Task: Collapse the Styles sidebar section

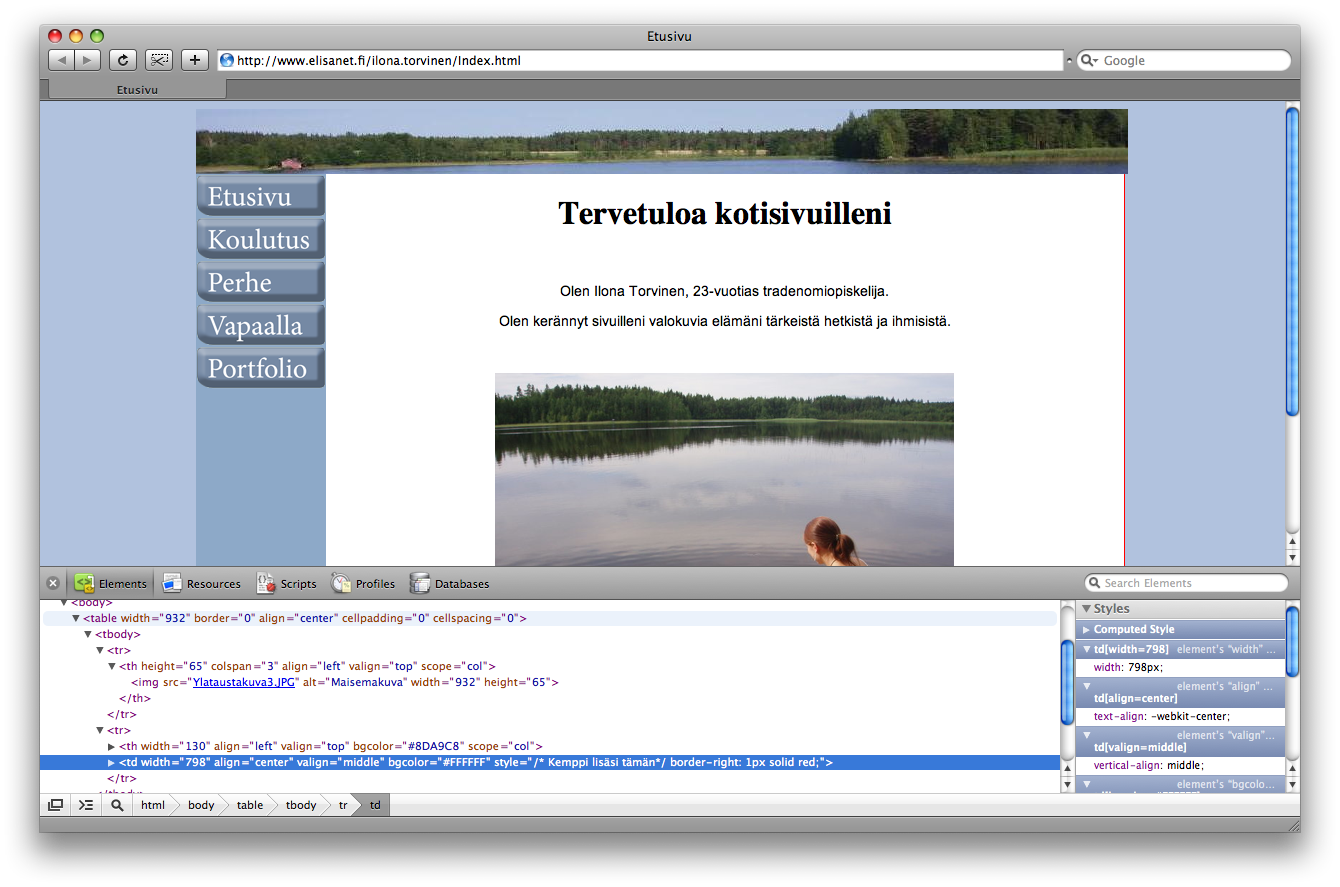Action: pos(1087,608)
